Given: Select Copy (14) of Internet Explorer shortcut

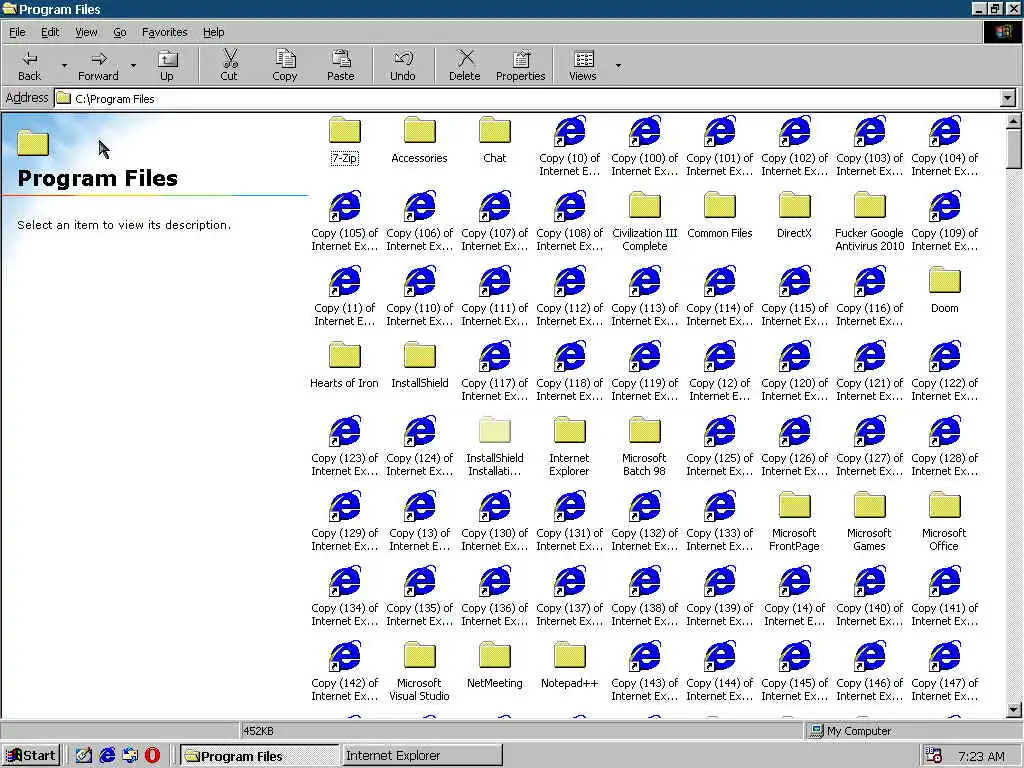Looking at the screenshot, I should 795,597.
